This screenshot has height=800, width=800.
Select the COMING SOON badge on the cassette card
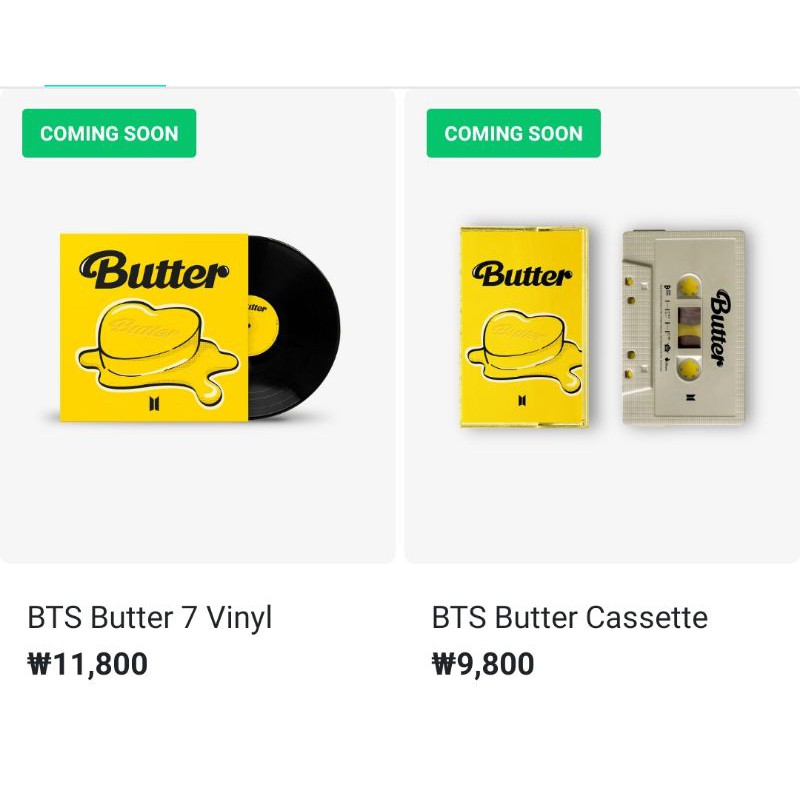pyautogui.click(x=513, y=133)
